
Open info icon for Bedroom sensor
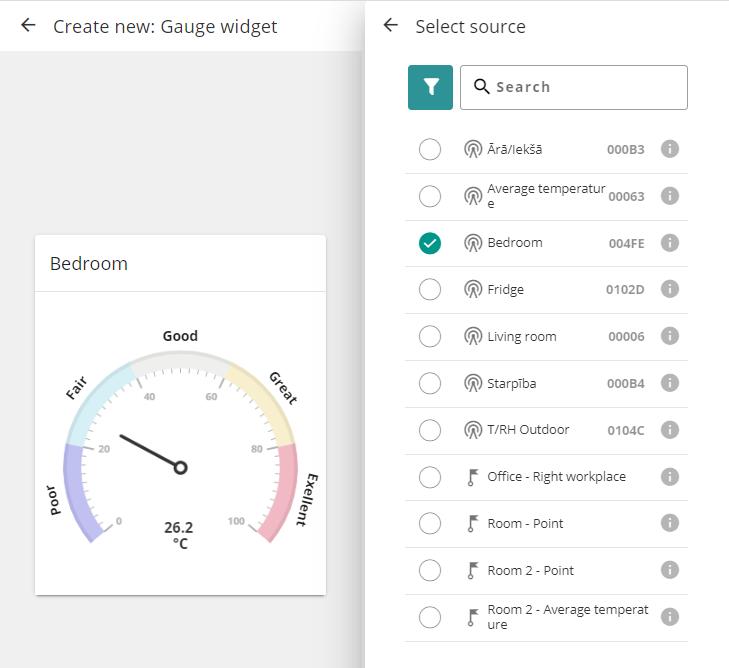point(670,243)
